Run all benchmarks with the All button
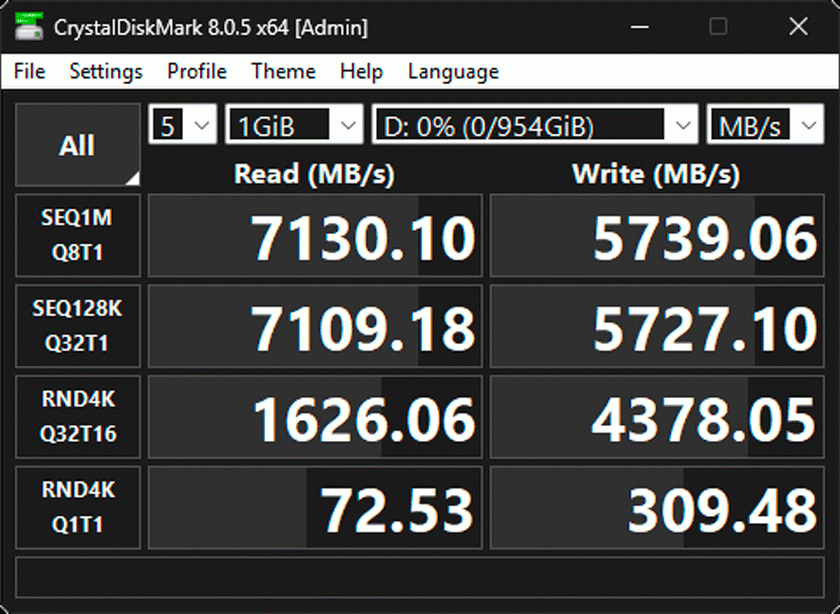This screenshot has width=840, height=614. [x=78, y=145]
